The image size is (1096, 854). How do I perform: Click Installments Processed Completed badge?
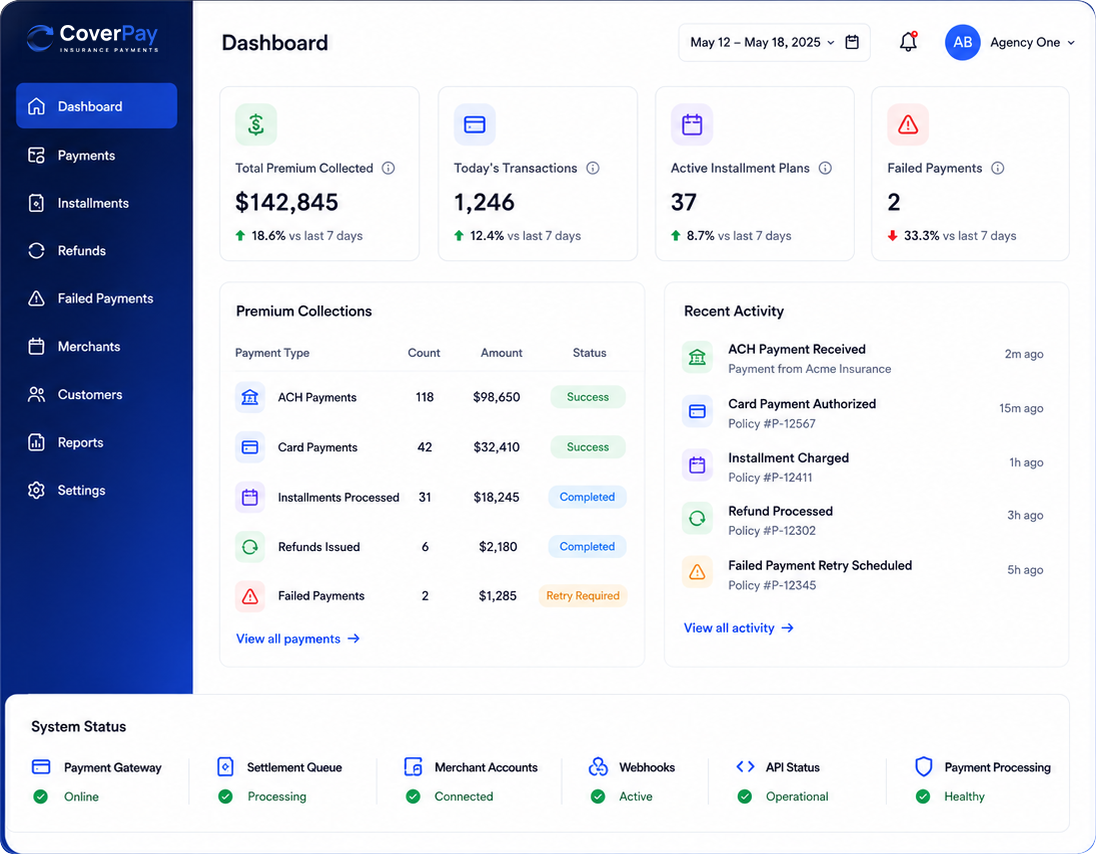pyautogui.click(x=587, y=497)
